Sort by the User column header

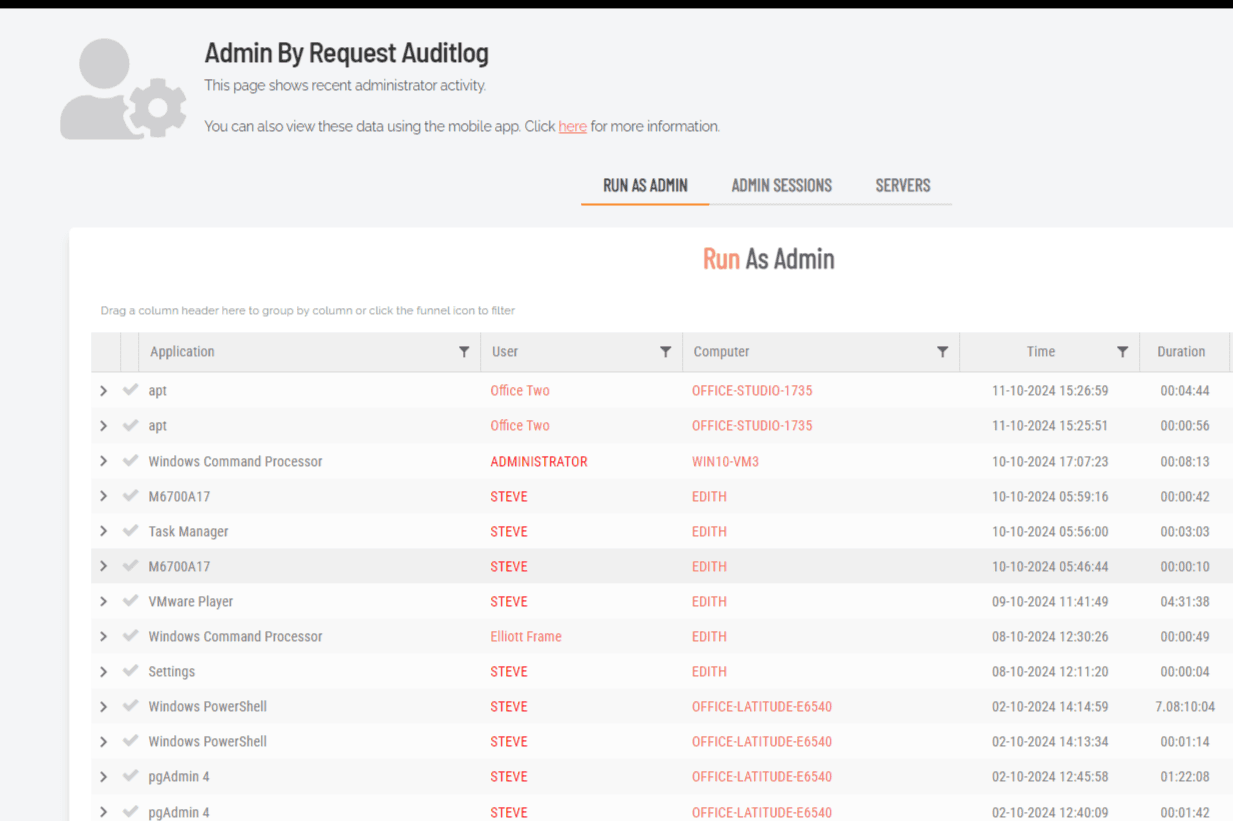pyautogui.click(x=505, y=351)
